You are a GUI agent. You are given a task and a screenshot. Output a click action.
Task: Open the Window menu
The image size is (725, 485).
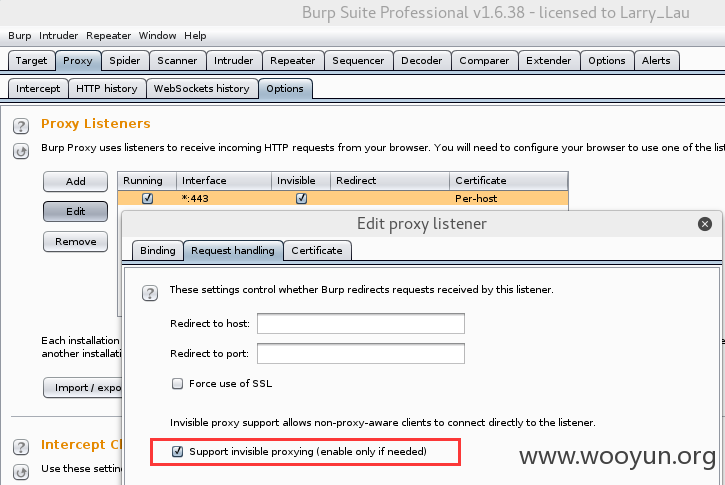pyautogui.click(x=158, y=36)
